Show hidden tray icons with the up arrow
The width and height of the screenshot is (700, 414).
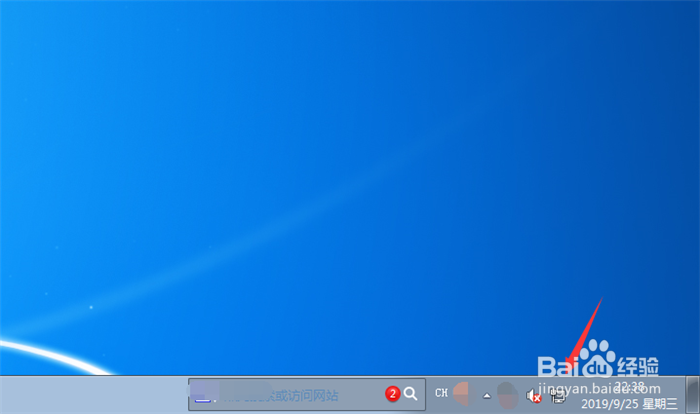click(x=487, y=396)
